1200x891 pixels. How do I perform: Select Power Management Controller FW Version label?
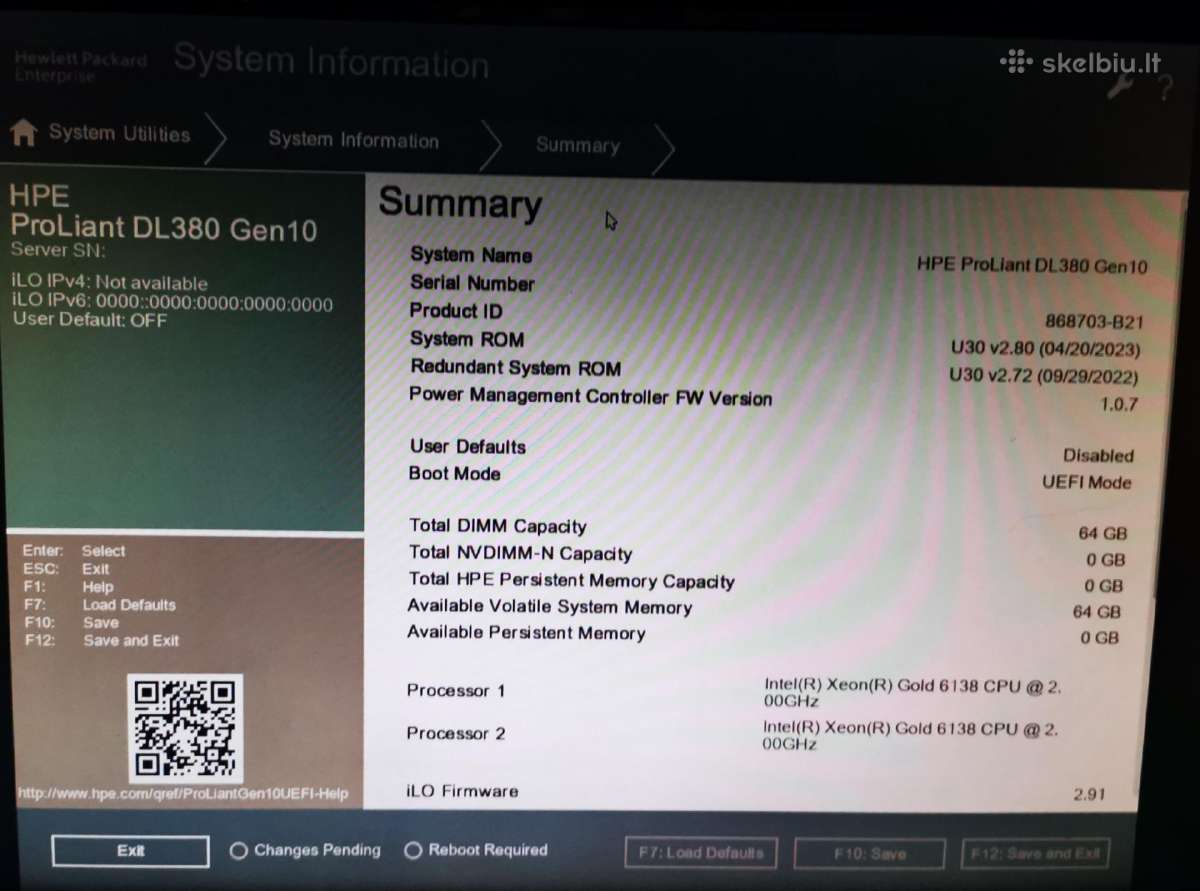591,396
